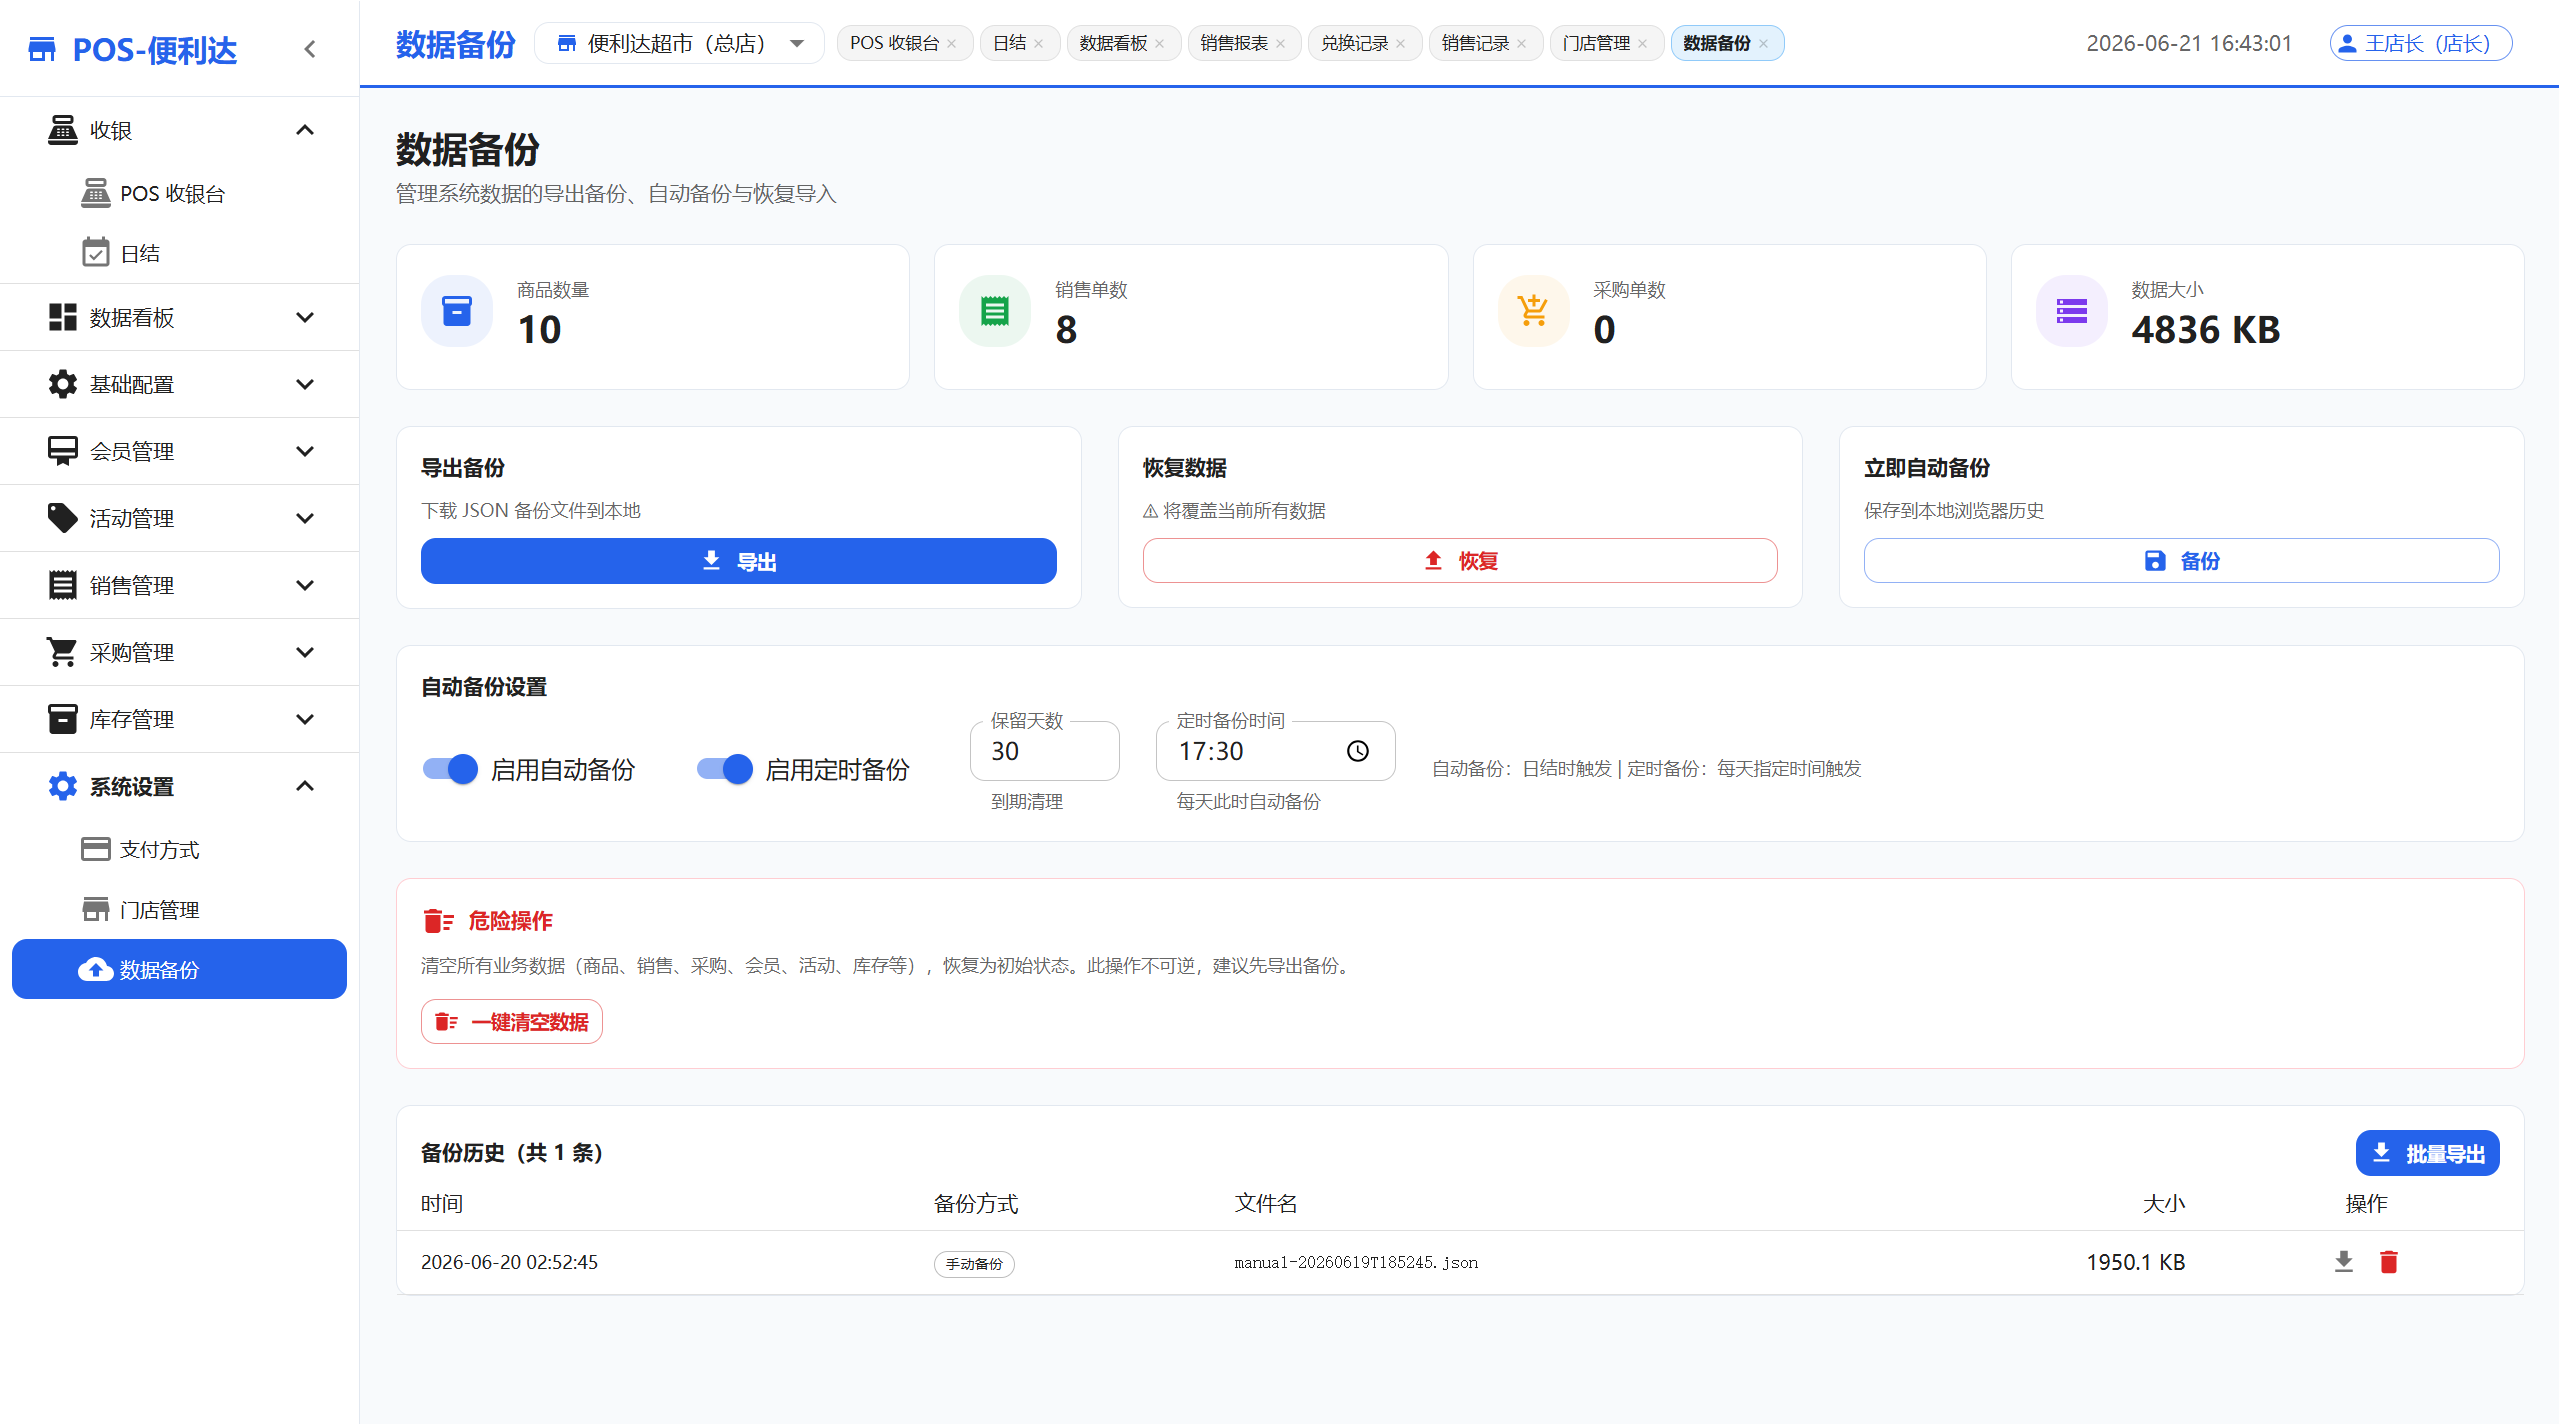
Task: Open the 王店长（店长） user menu
Action: 2420,43
